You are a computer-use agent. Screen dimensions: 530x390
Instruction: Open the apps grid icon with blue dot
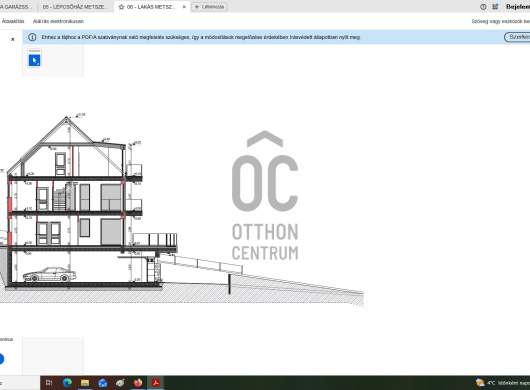pos(495,7)
